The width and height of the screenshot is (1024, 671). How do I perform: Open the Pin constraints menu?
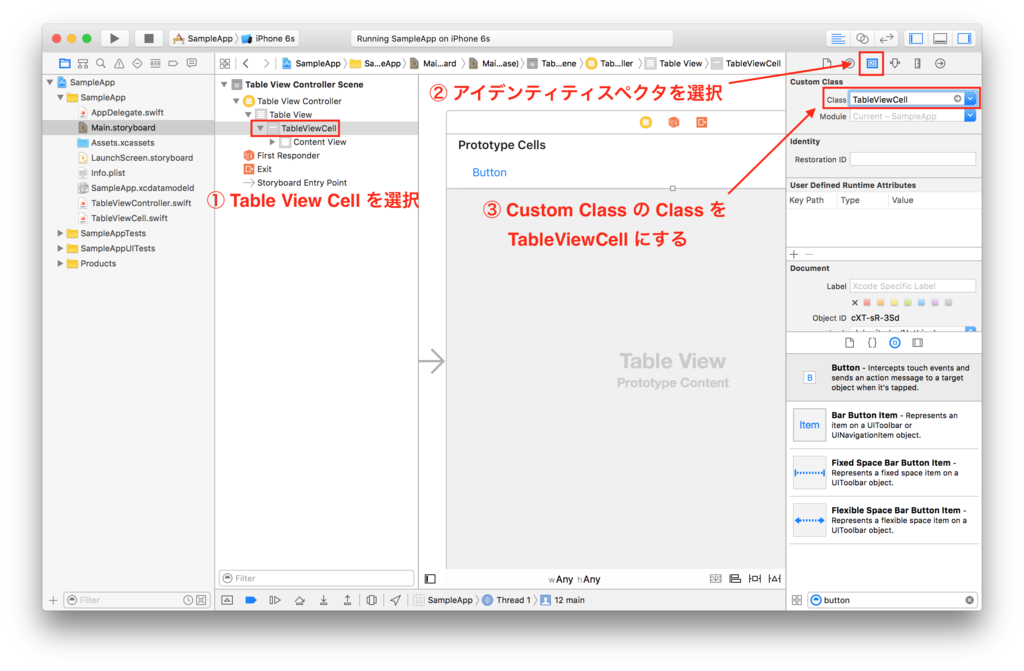pyautogui.click(x=755, y=579)
